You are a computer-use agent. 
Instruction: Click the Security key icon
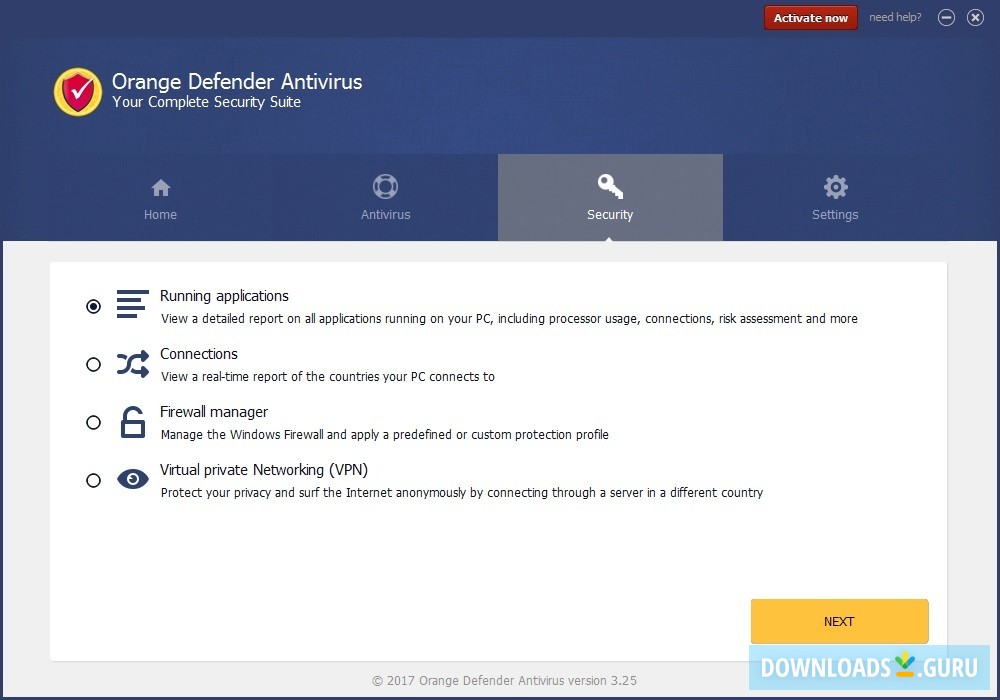610,186
